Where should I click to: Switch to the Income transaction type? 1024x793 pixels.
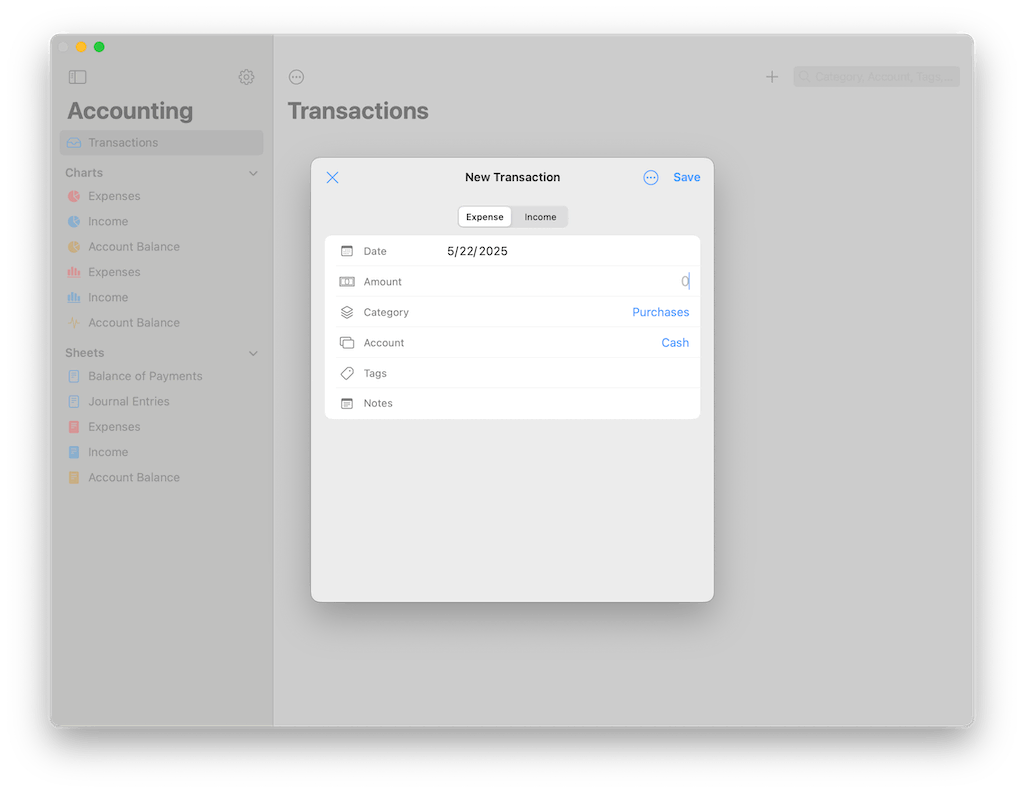point(540,216)
